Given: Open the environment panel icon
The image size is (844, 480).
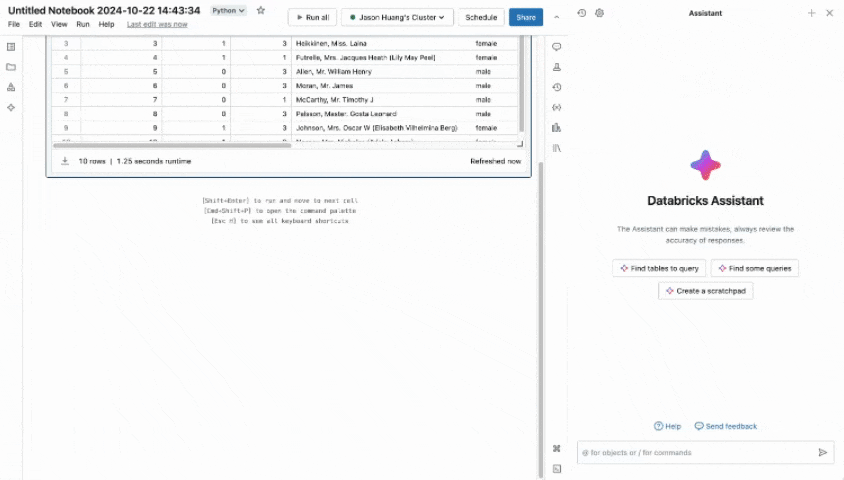Looking at the screenshot, I should (557, 128).
